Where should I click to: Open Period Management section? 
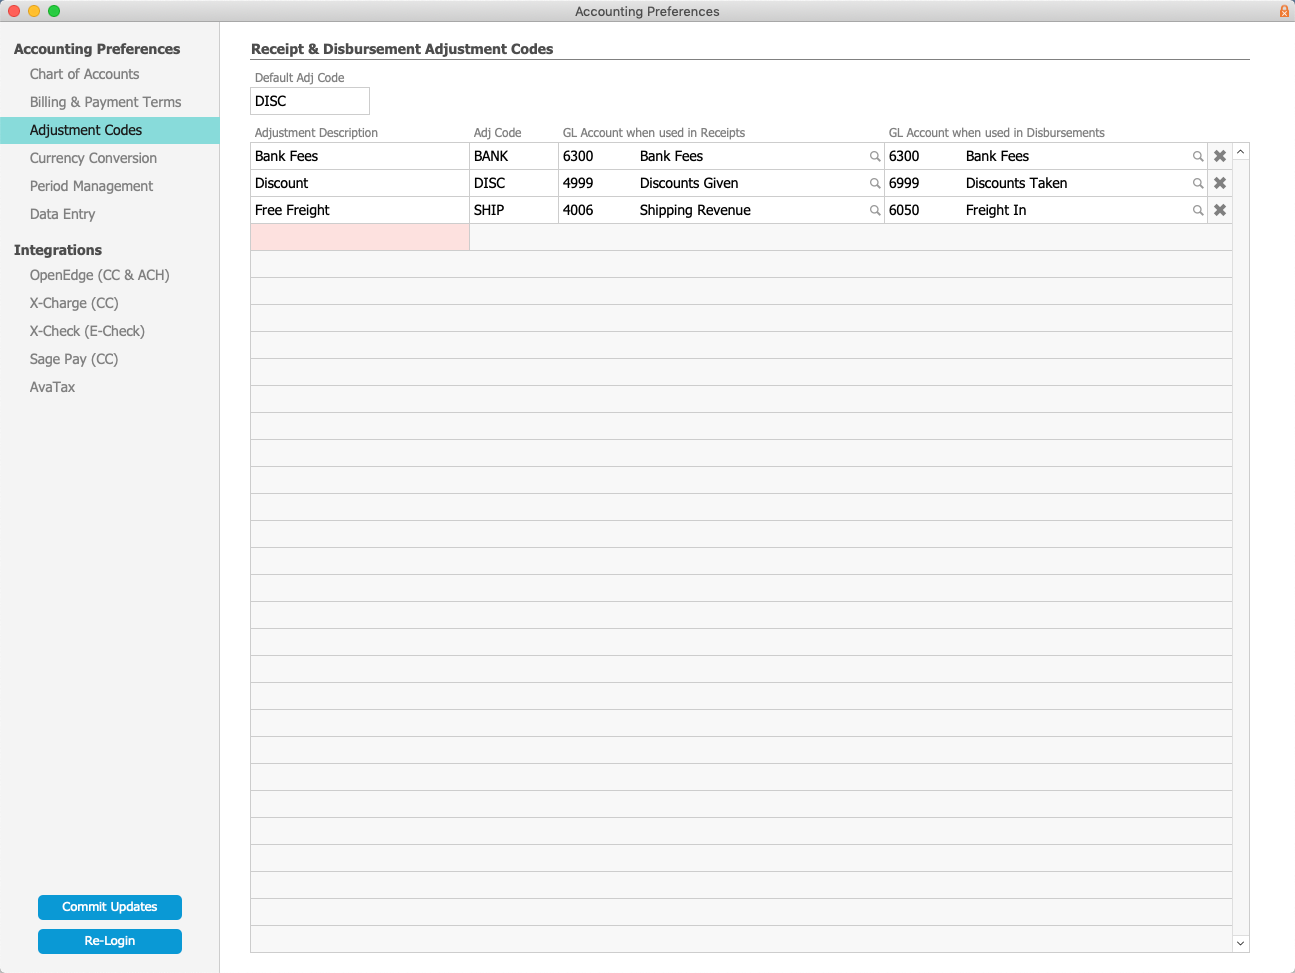tap(91, 186)
